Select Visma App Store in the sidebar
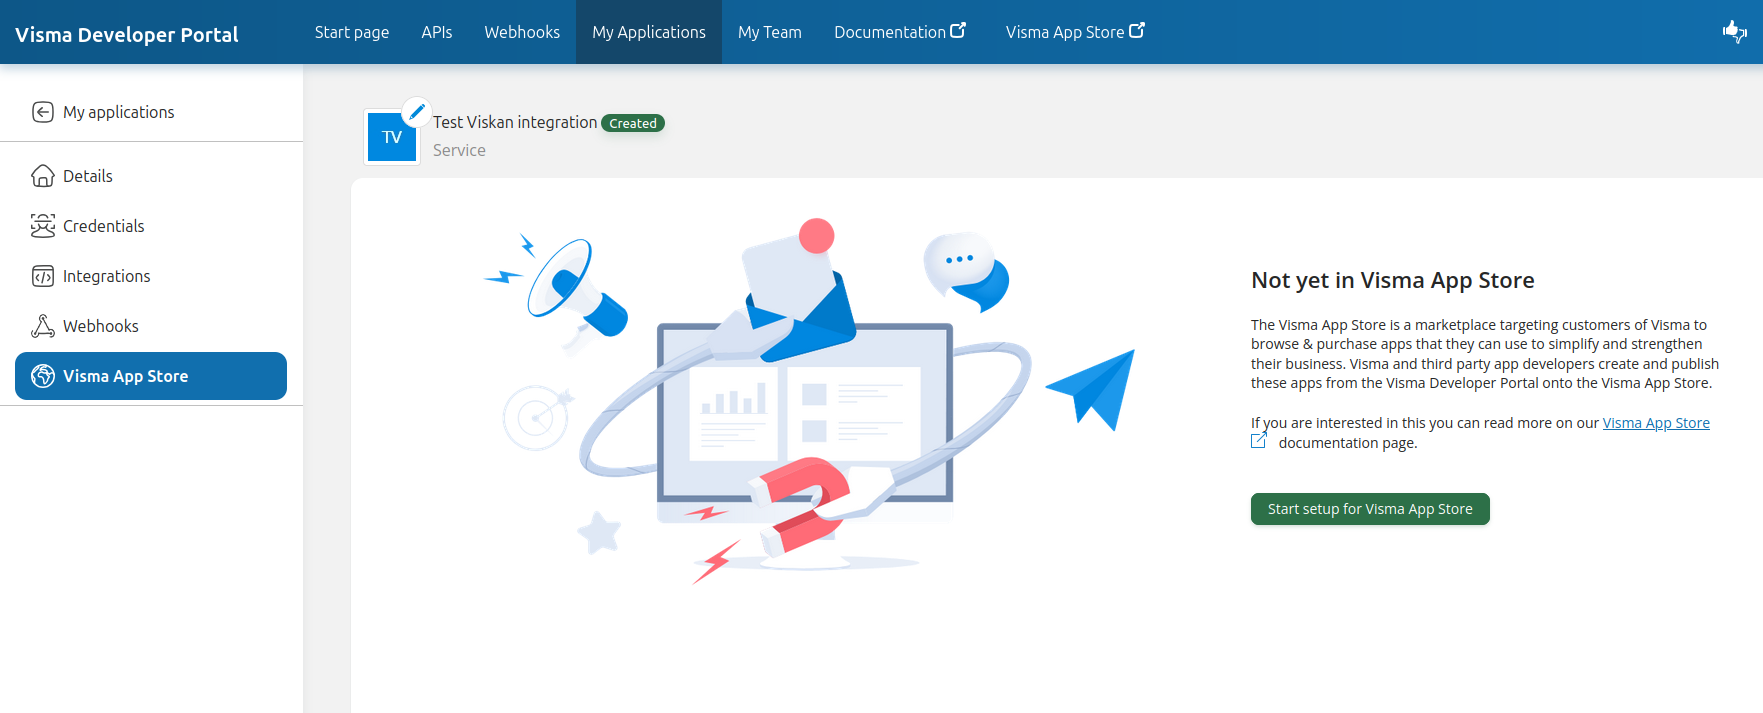Viewport: 1763px width, 713px height. pyautogui.click(x=151, y=376)
